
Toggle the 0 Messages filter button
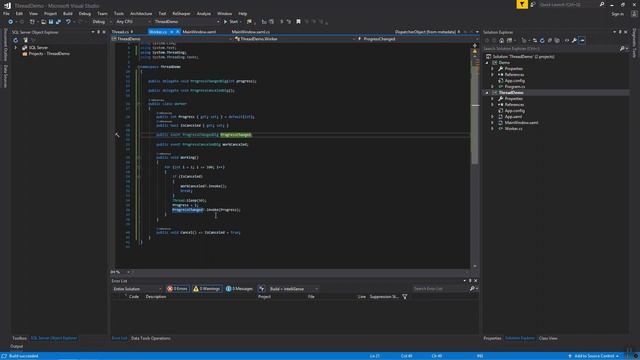pyautogui.click(x=240, y=289)
